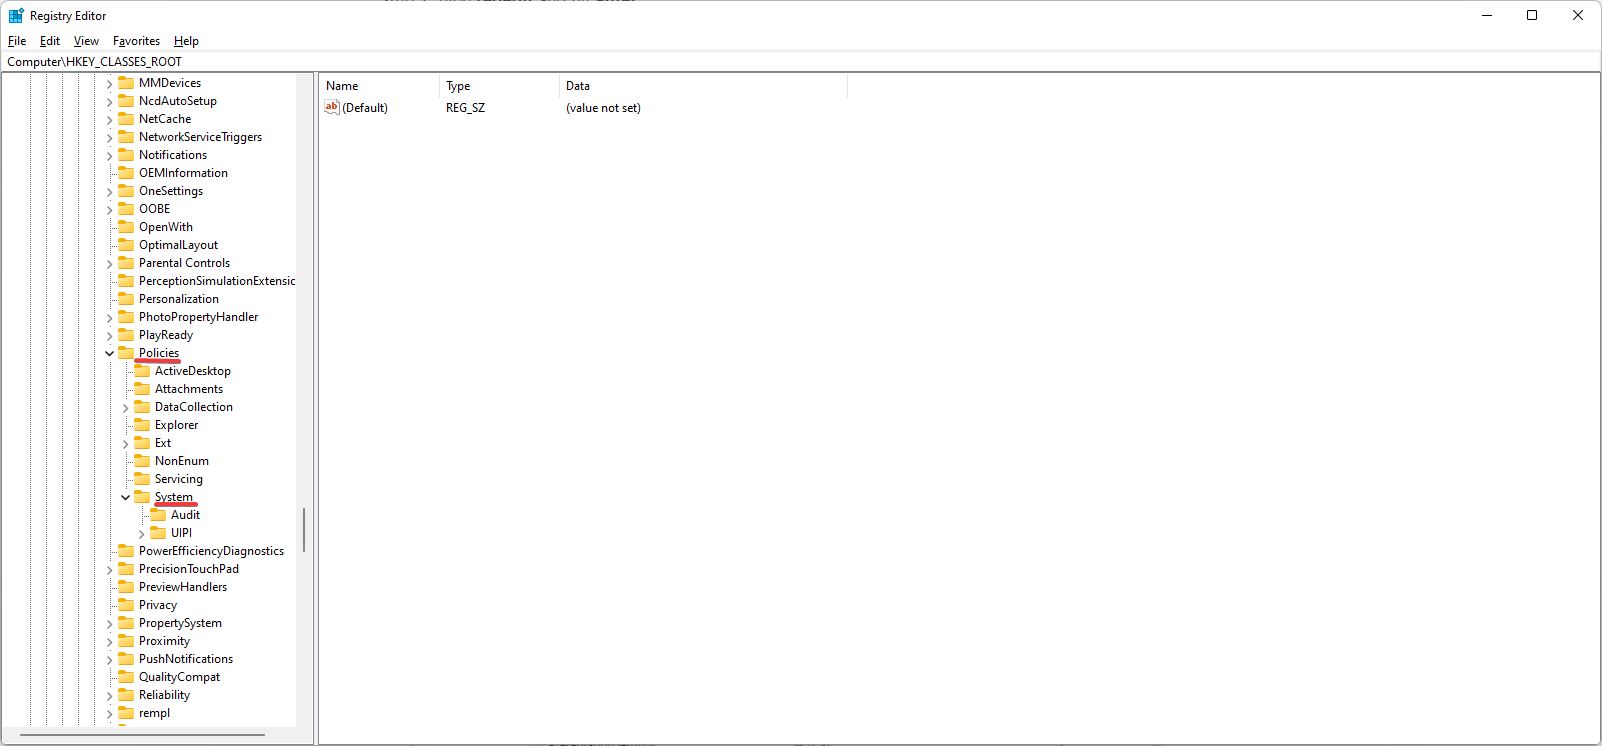This screenshot has height=746, width=1602.
Task: Click the OneSettings folder icon
Action: tap(126, 191)
